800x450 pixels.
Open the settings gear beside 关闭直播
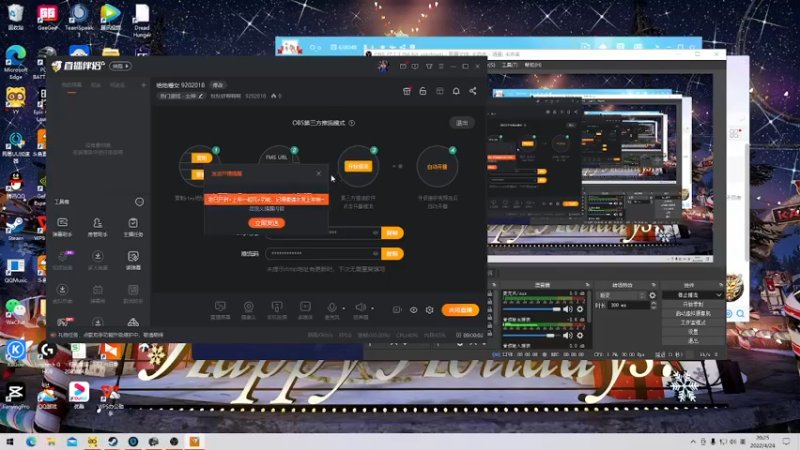430,310
